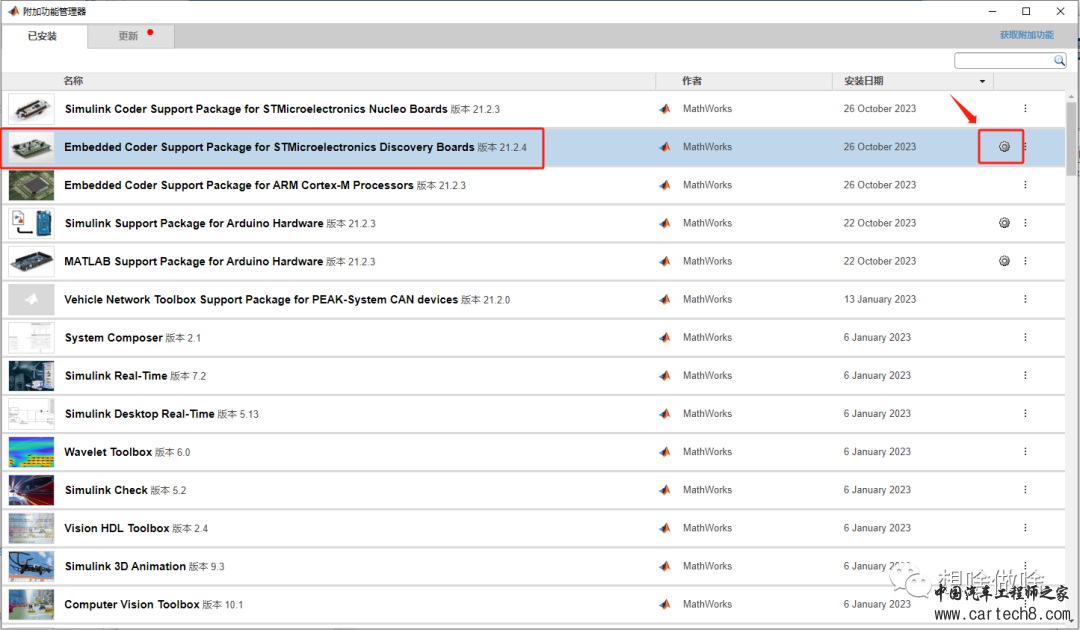Sort by 安装日期 column header
Viewport: 1080px width, 630px height.
[864, 81]
